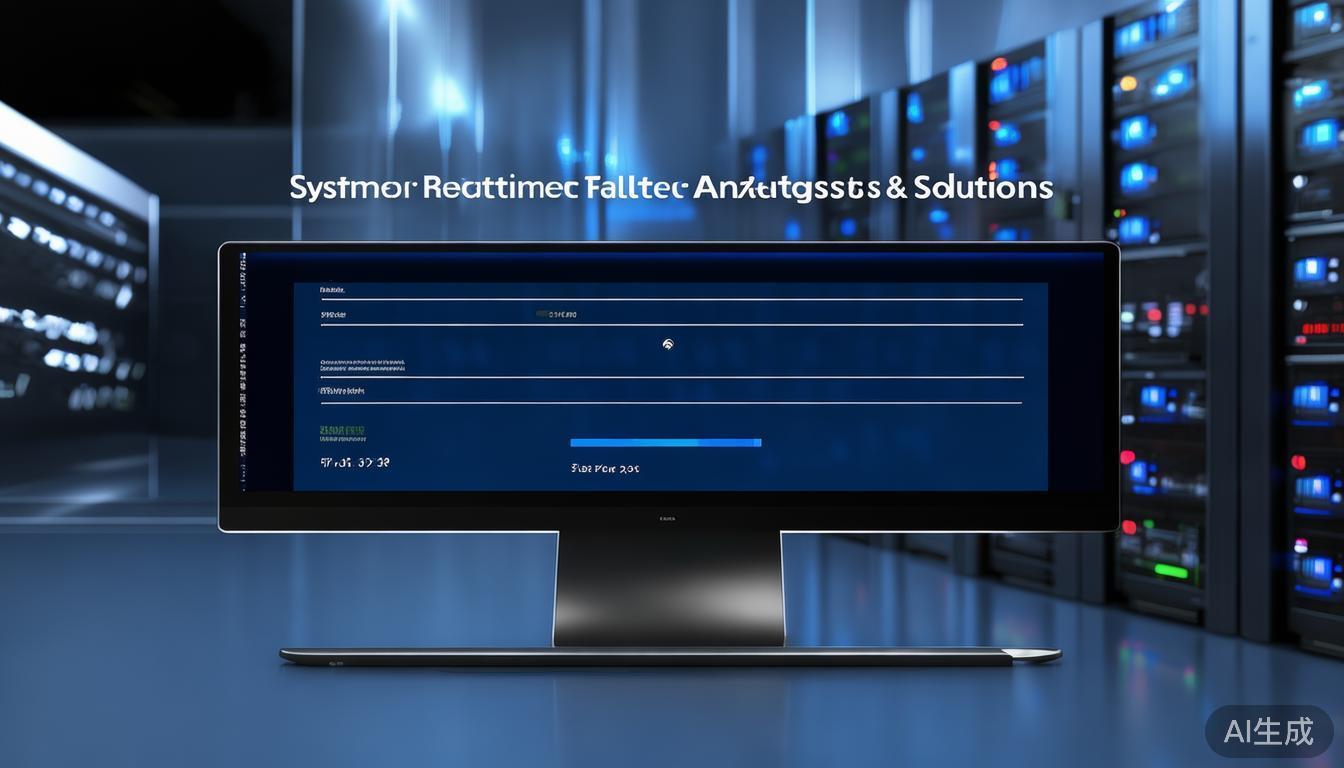Click the headline title above the monitor
Viewport: 1344px width, 768px height.
(670, 187)
